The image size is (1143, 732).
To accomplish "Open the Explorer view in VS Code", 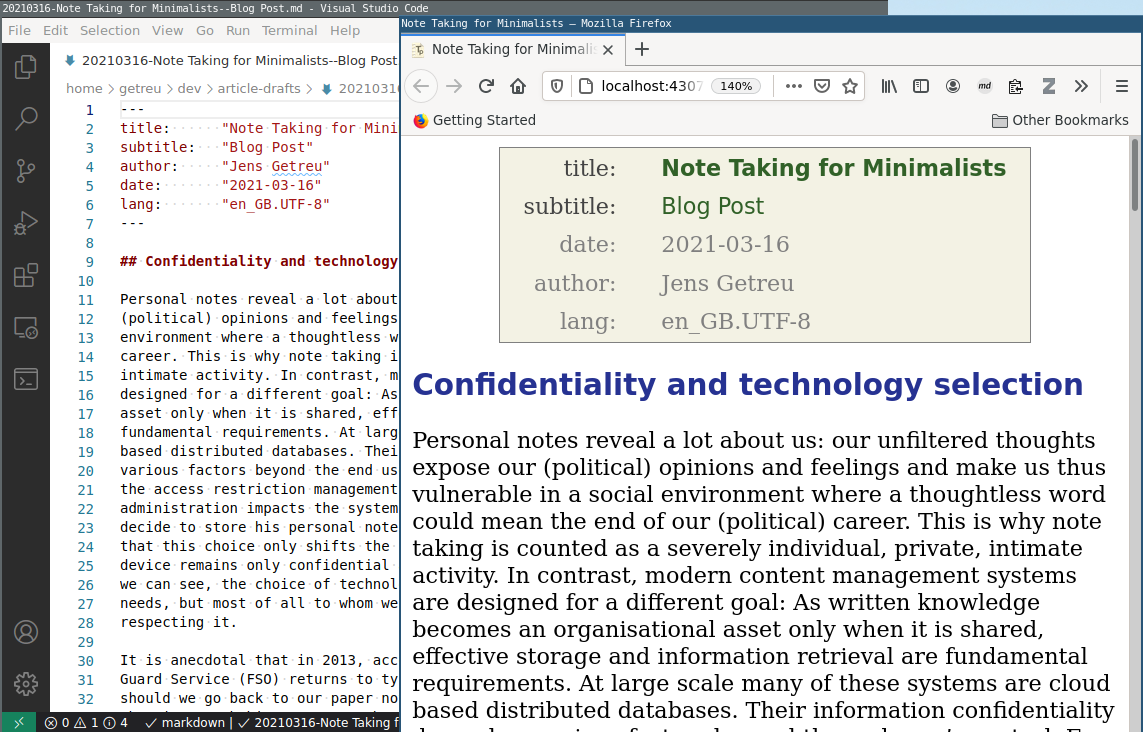I will tap(26, 67).
